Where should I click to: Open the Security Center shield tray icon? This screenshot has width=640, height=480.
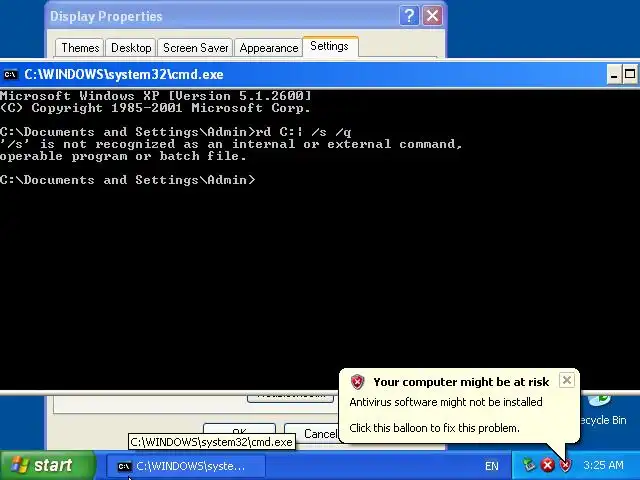(565, 465)
